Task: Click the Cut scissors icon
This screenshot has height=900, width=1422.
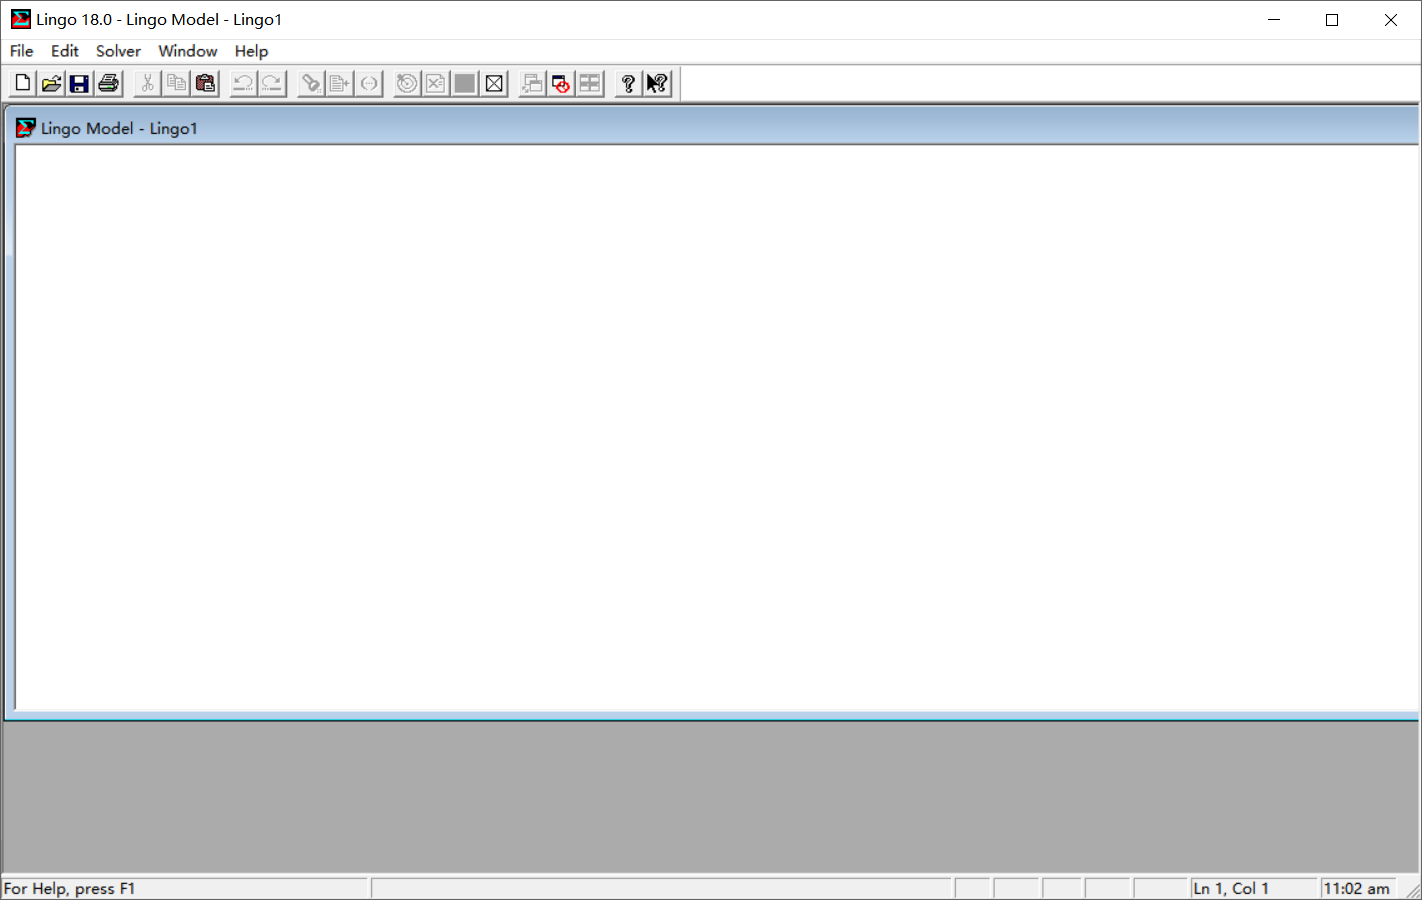Action: coord(148,84)
